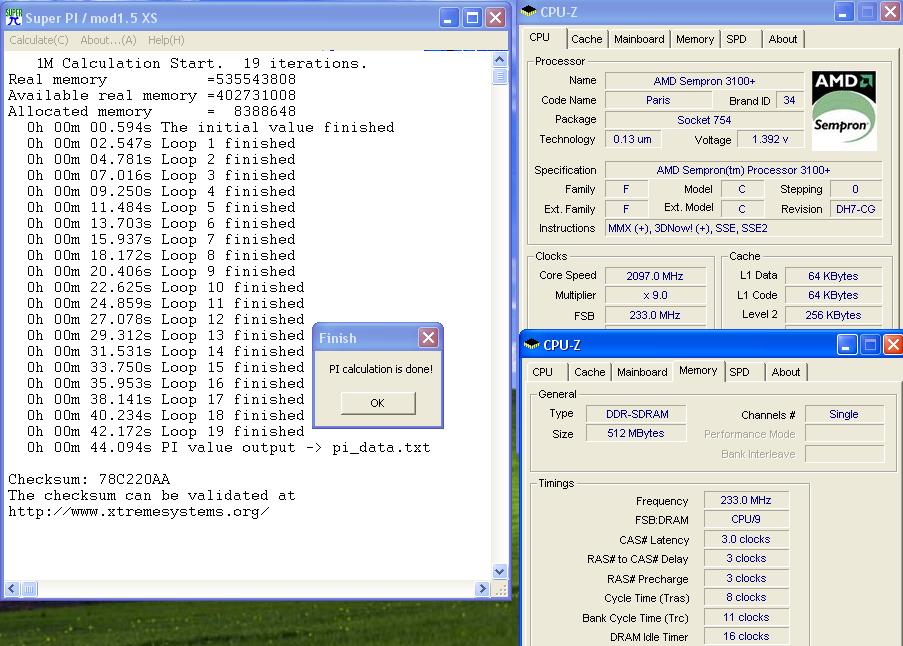Click the Super PI title bar app icon
The width and height of the screenshot is (903, 646).
pyautogui.click(x=13, y=17)
